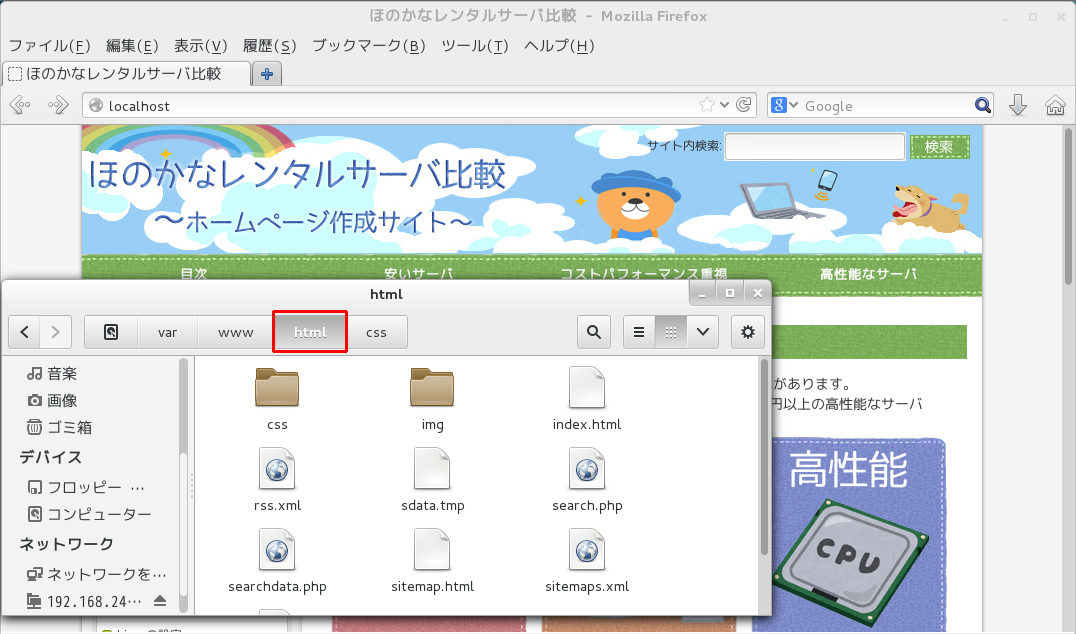Viewport: 1076px width, 634px height.
Task: Open a new tab with the plus button
Action: 267,74
